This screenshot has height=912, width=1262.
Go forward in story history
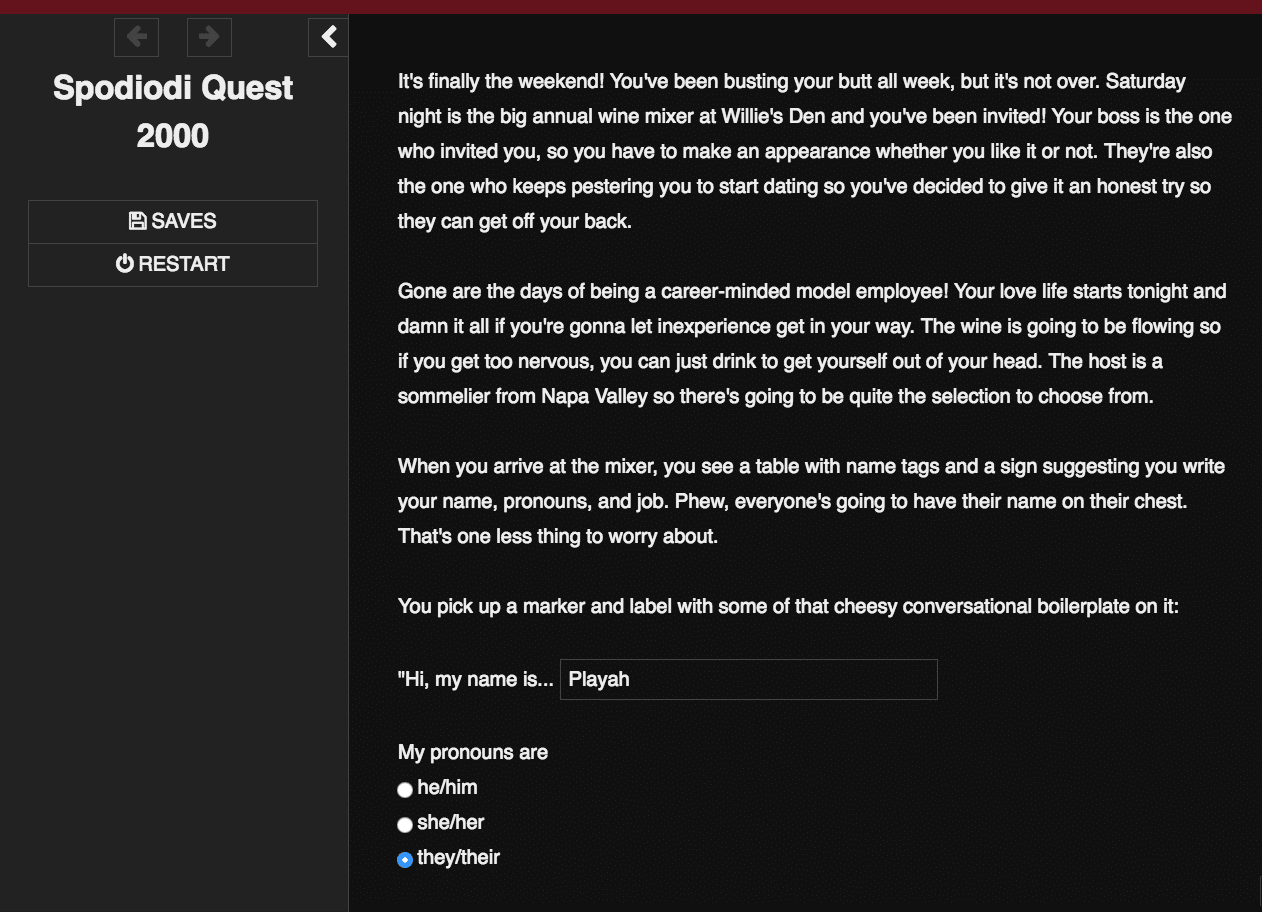click(209, 38)
